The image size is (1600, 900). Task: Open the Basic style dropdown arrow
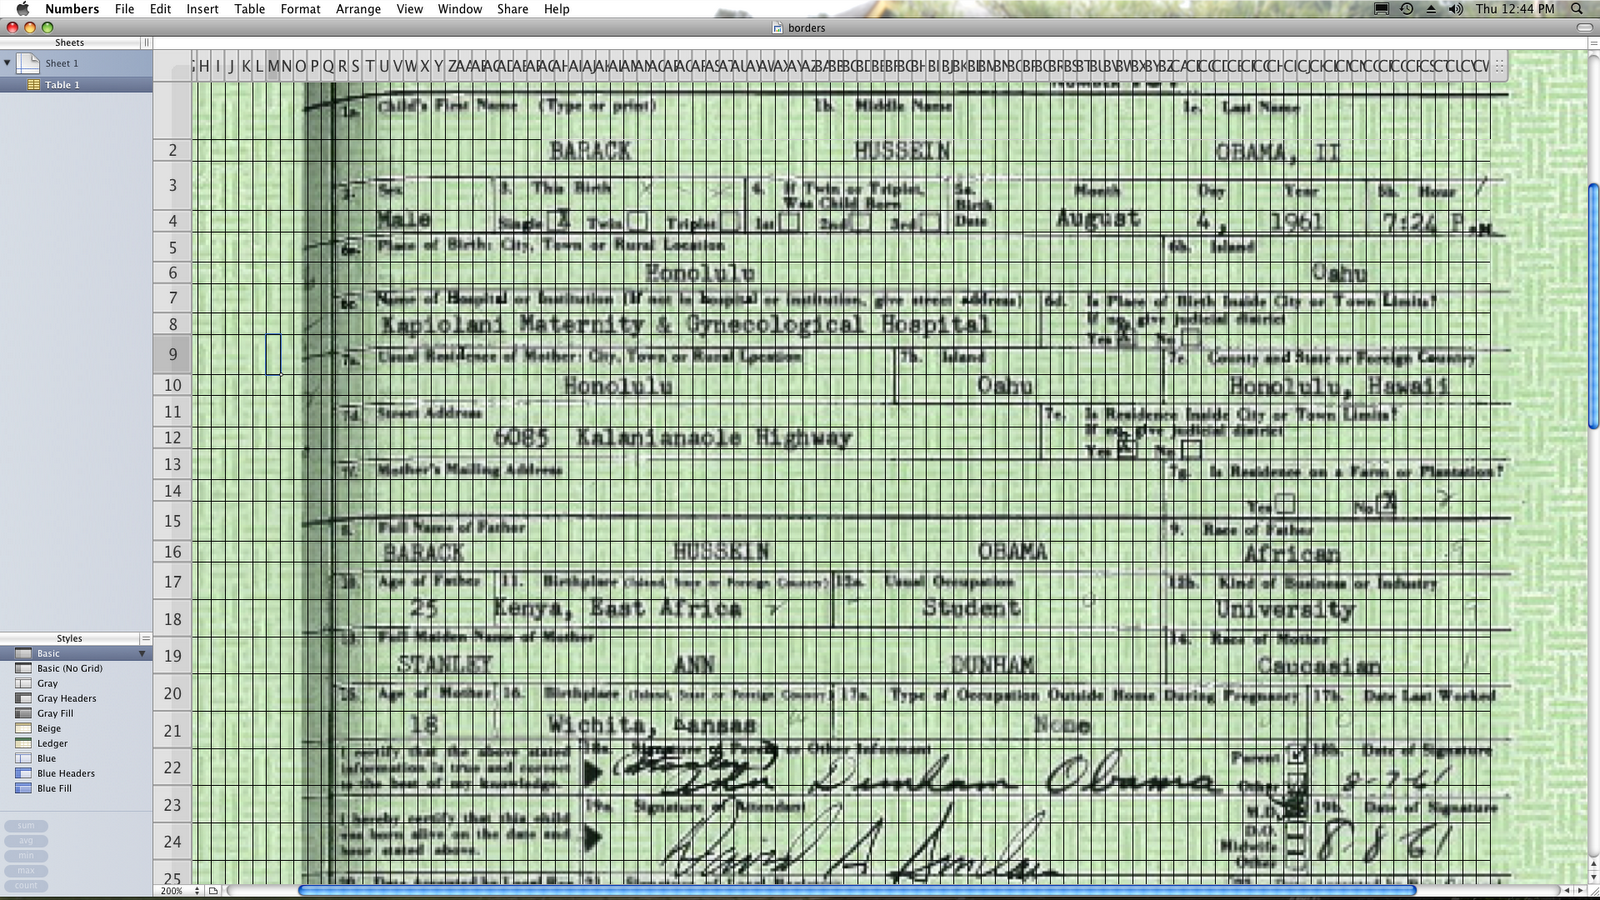(142, 654)
